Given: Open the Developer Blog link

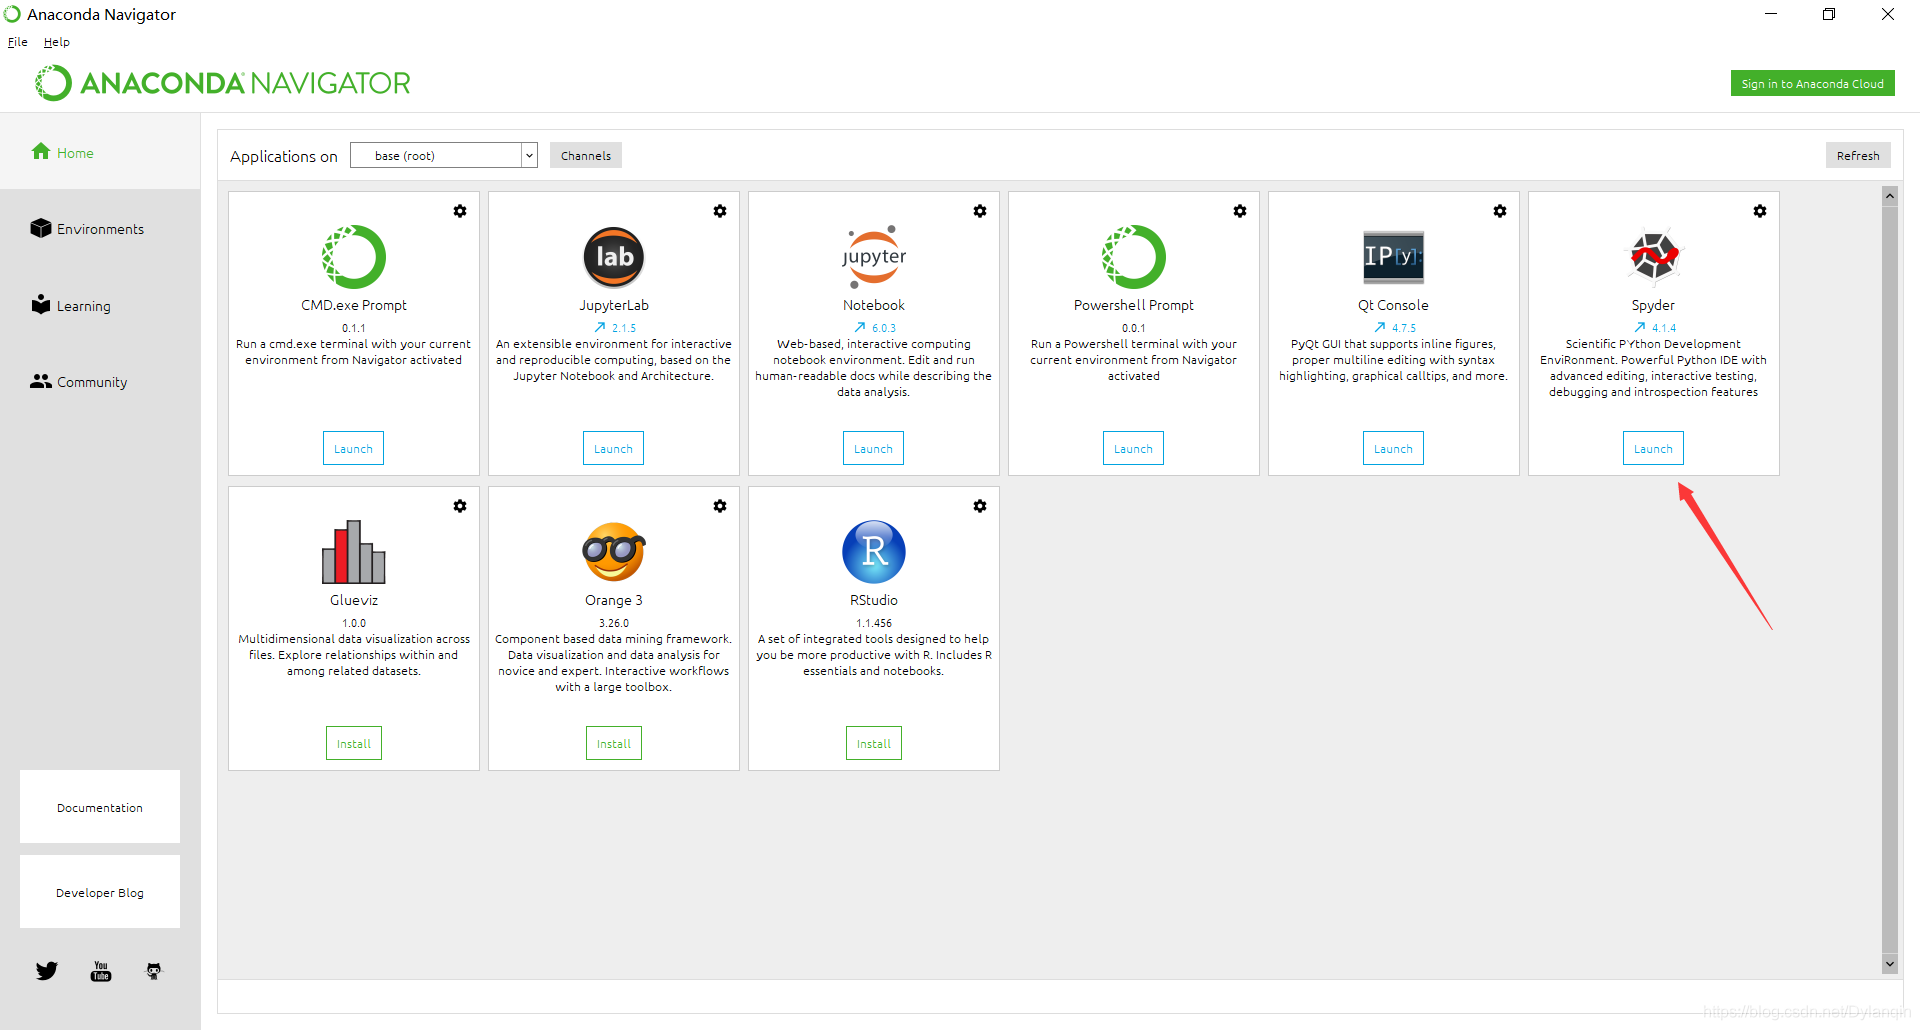Looking at the screenshot, I should (x=100, y=892).
